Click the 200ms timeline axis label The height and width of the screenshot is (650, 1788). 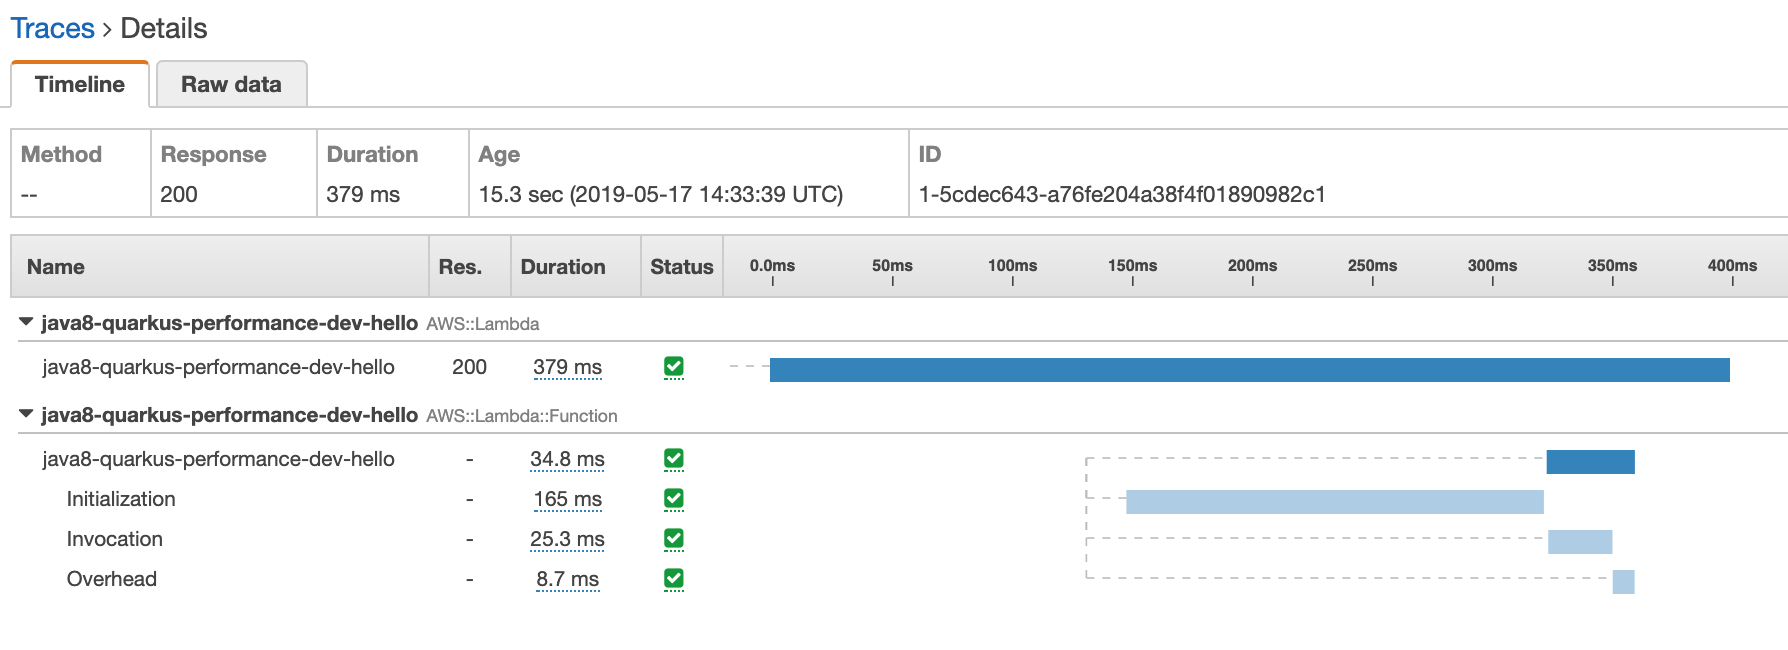(1252, 266)
